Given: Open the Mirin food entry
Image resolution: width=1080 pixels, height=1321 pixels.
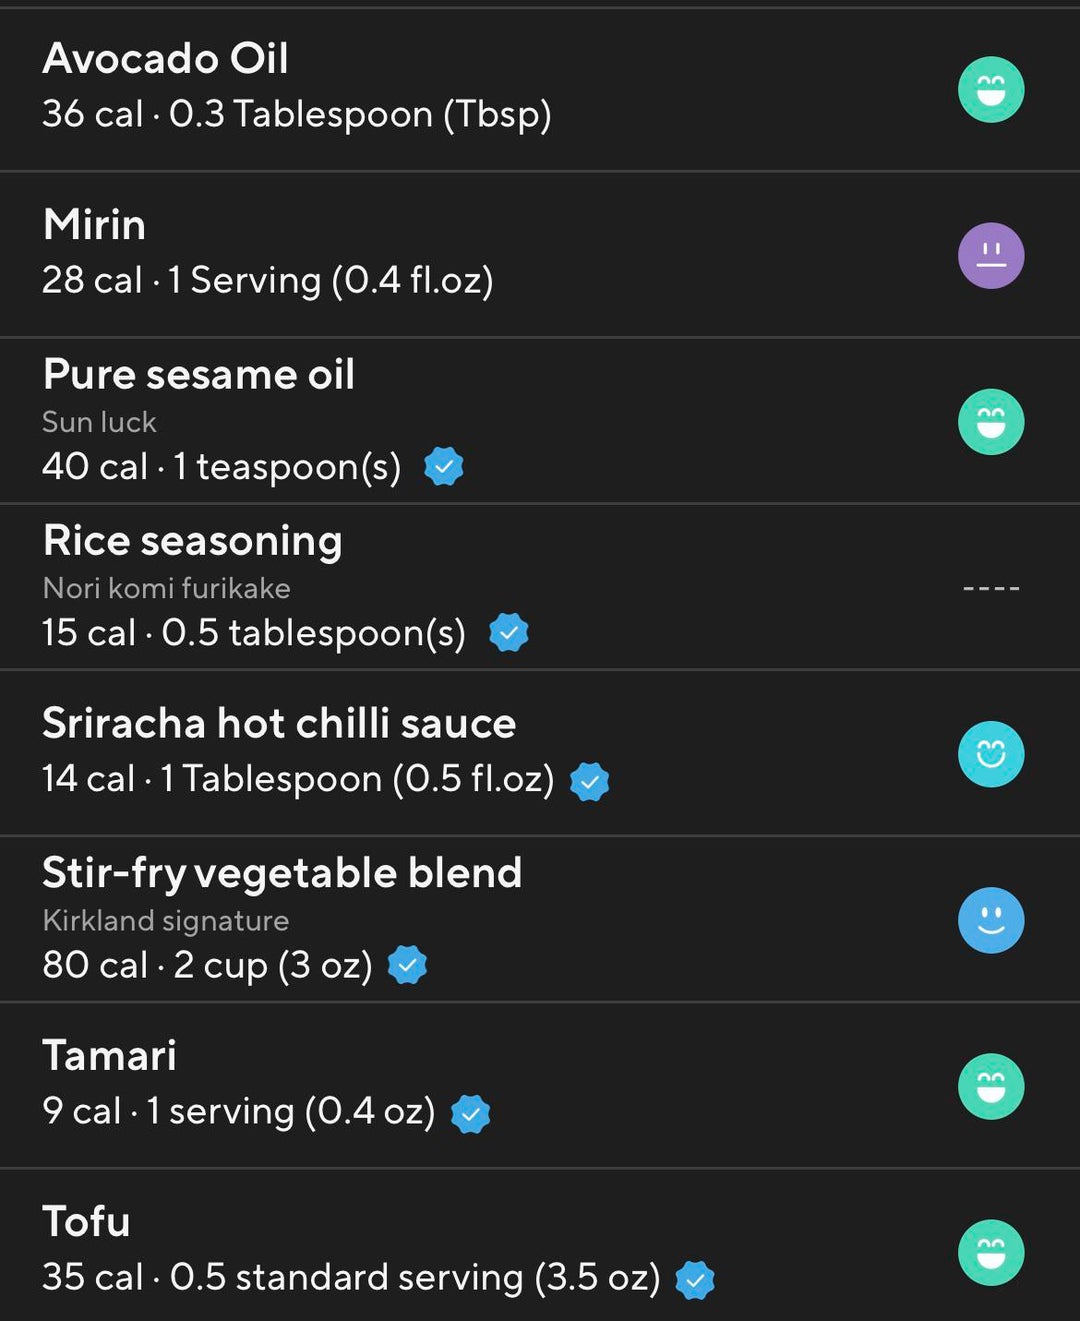Looking at the screenshot, I should (x=95, y=225).
